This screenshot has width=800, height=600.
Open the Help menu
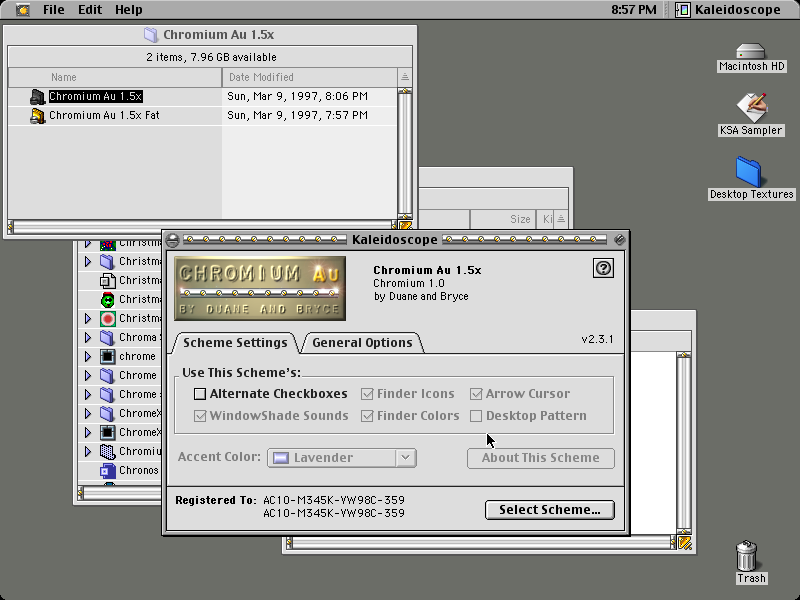(128, 10)
